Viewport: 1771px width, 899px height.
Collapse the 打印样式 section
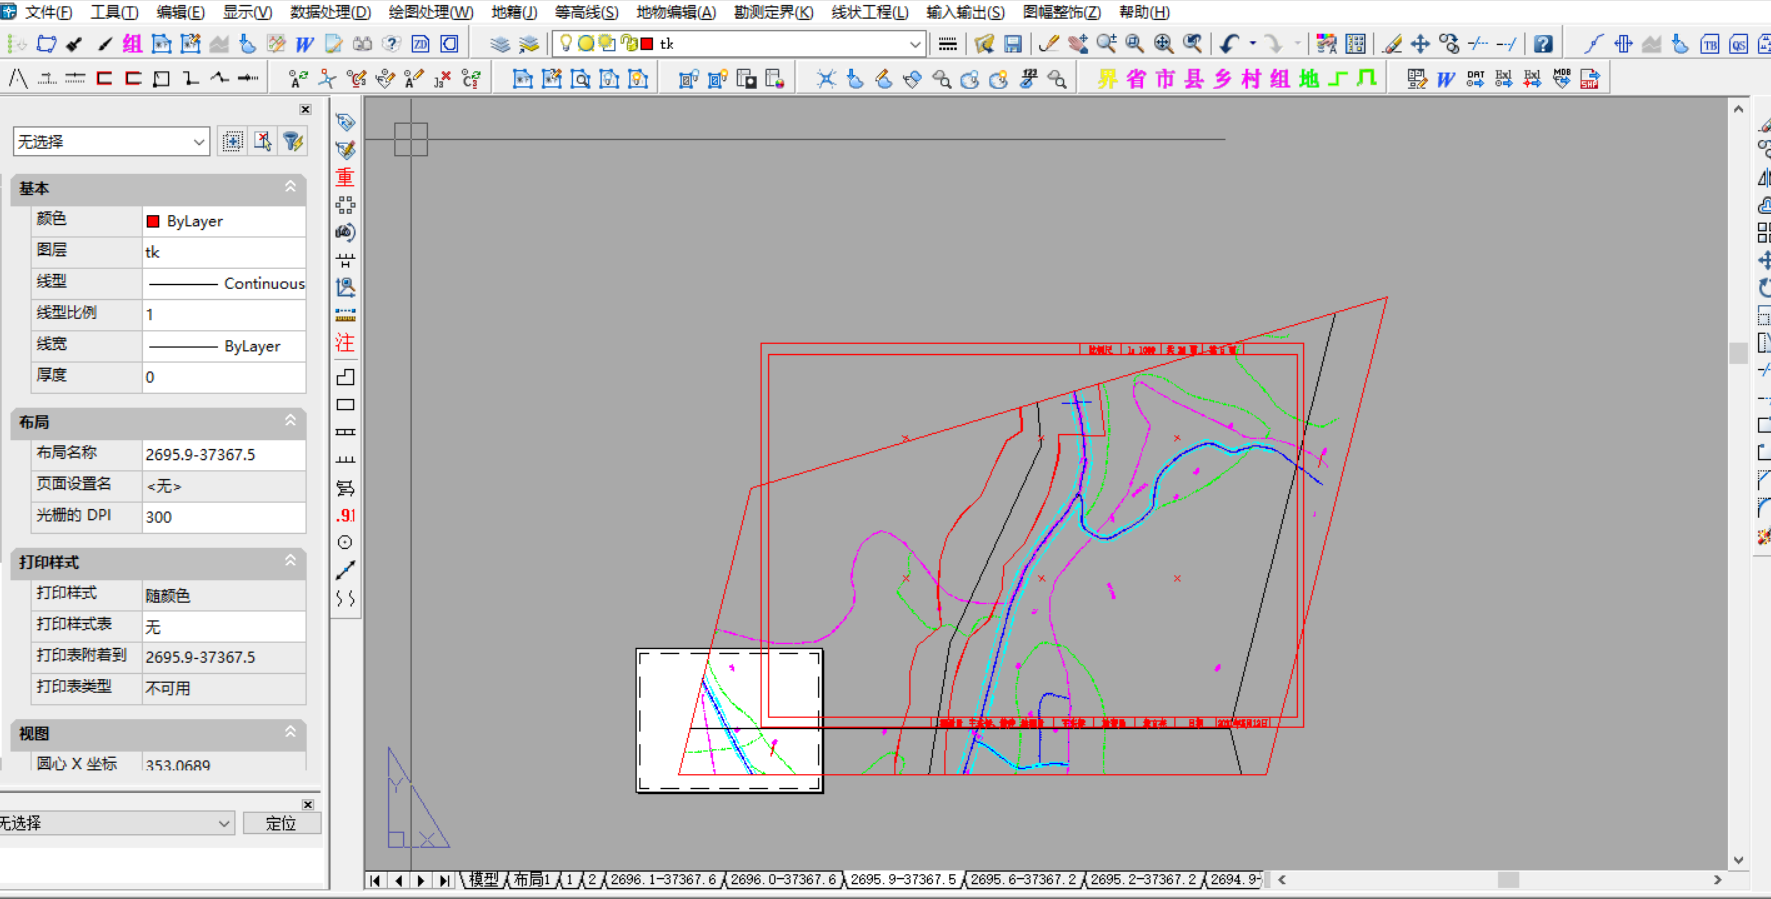(290, 561)
